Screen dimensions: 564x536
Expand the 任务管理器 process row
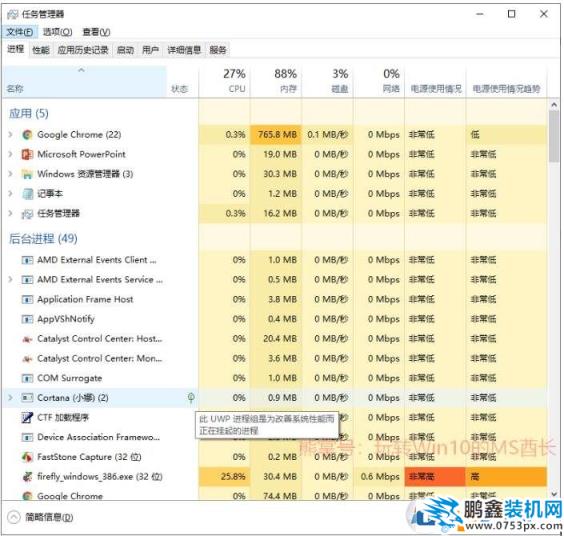10,214
